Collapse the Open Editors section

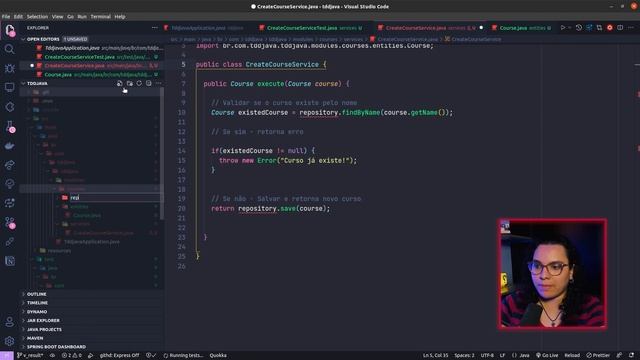pos(43,39)
